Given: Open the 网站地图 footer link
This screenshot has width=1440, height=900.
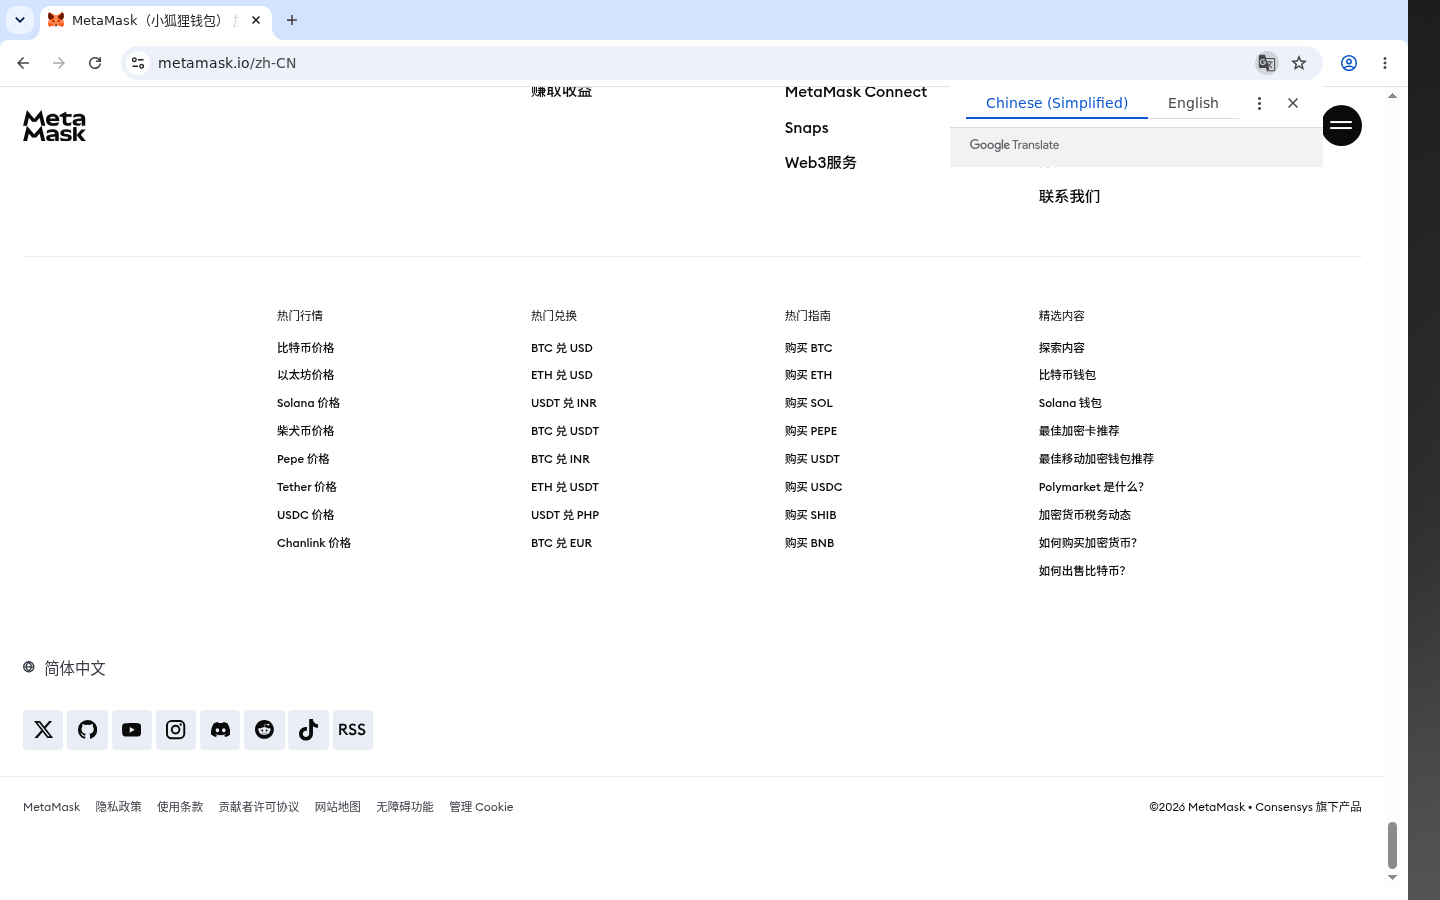Looking at the screenshot, I should [338, 807].
